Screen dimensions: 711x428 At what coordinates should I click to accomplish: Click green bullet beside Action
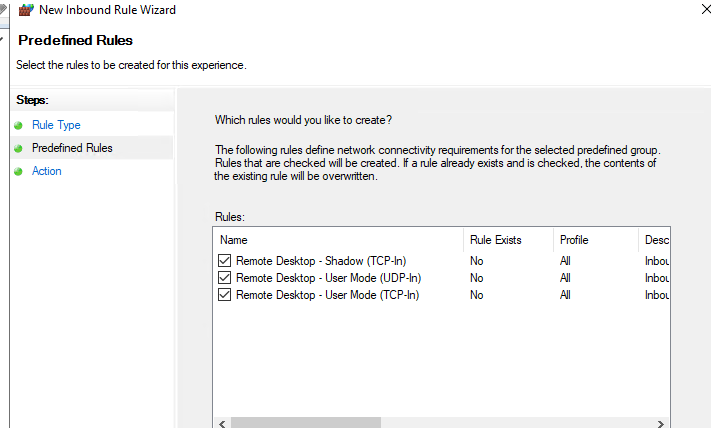tap(18, 171)
